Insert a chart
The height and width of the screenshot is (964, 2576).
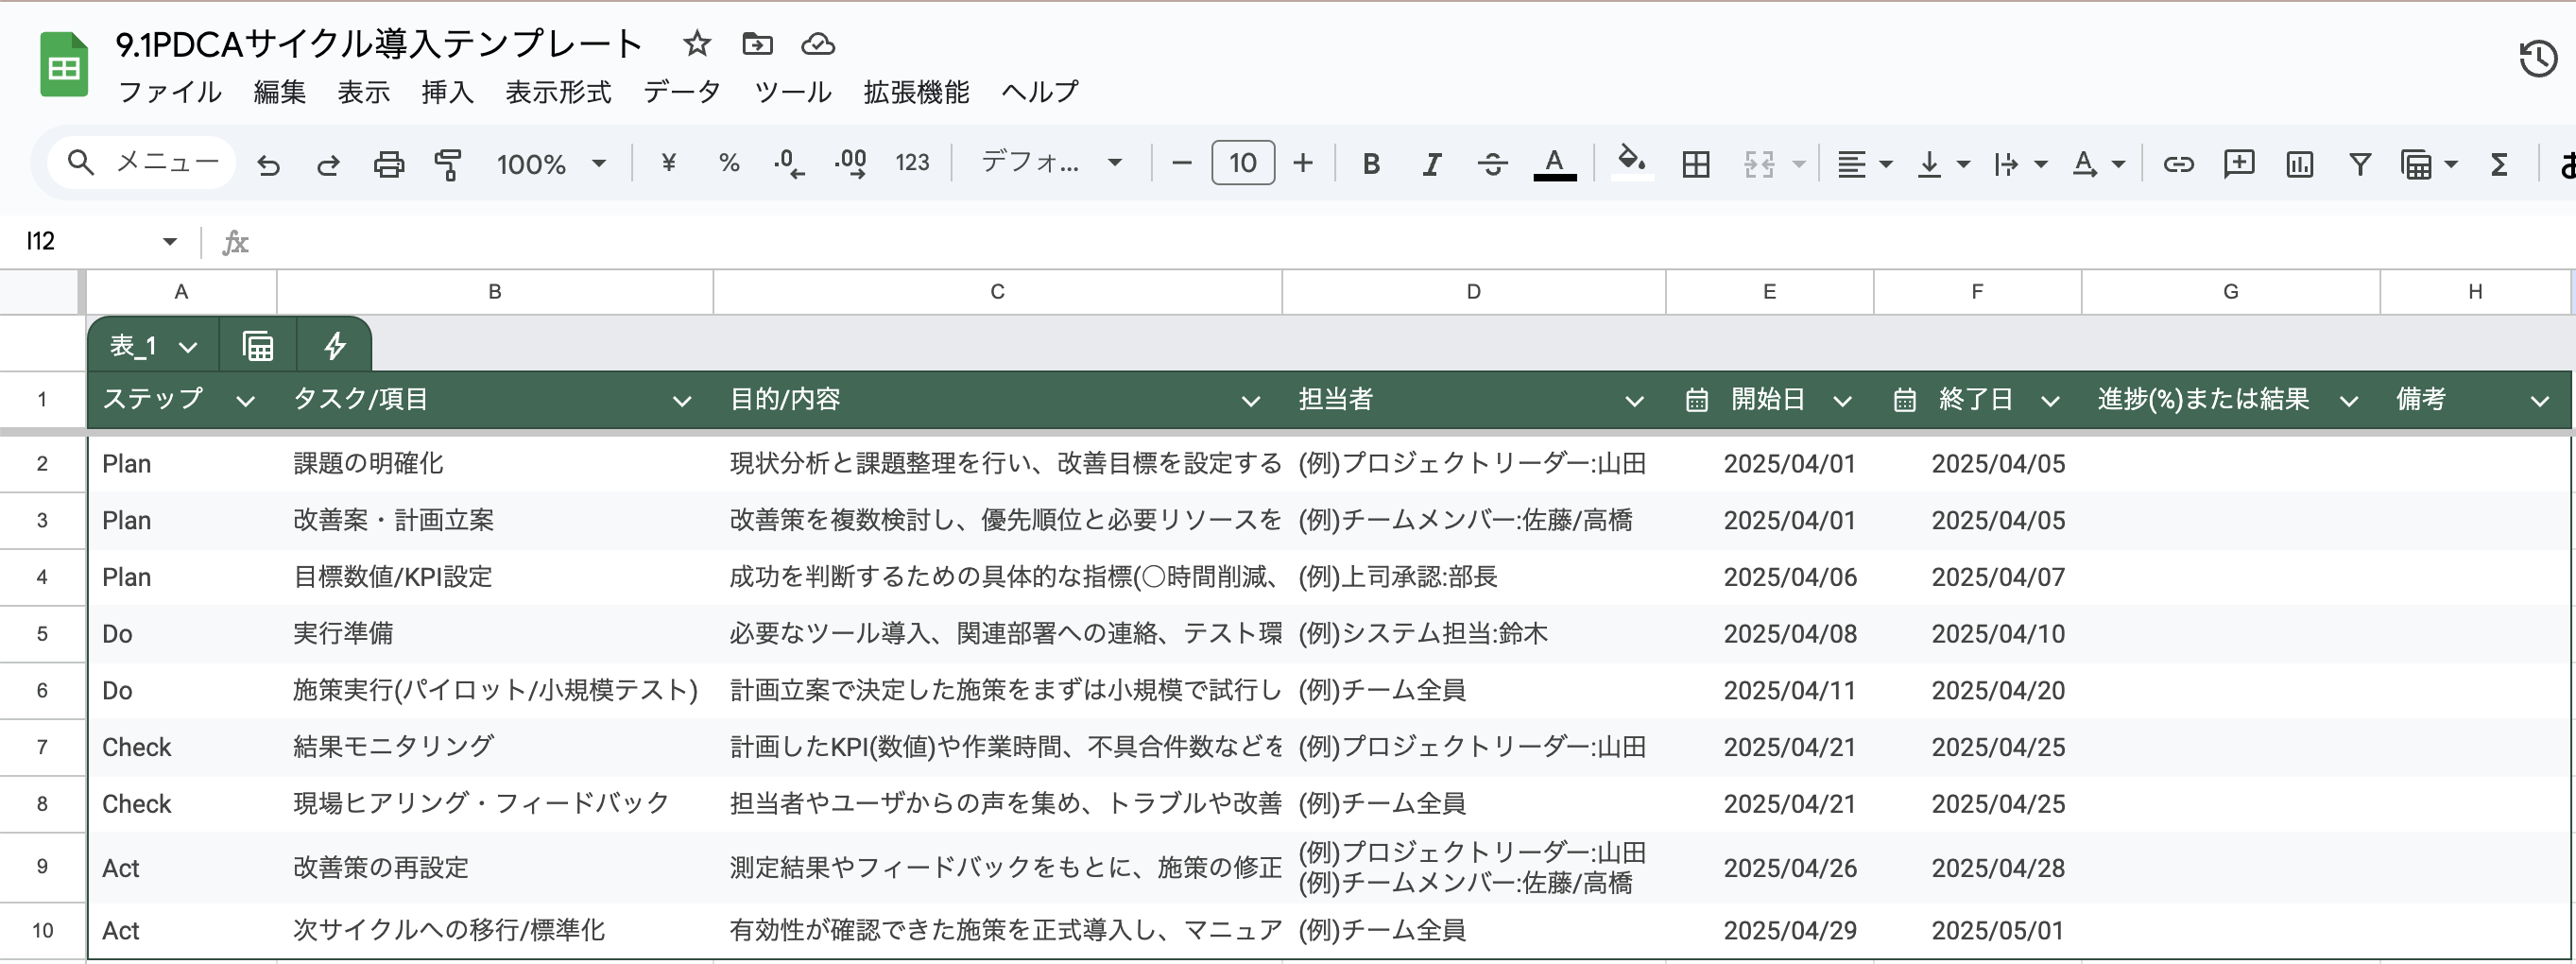click(2298, 163)
